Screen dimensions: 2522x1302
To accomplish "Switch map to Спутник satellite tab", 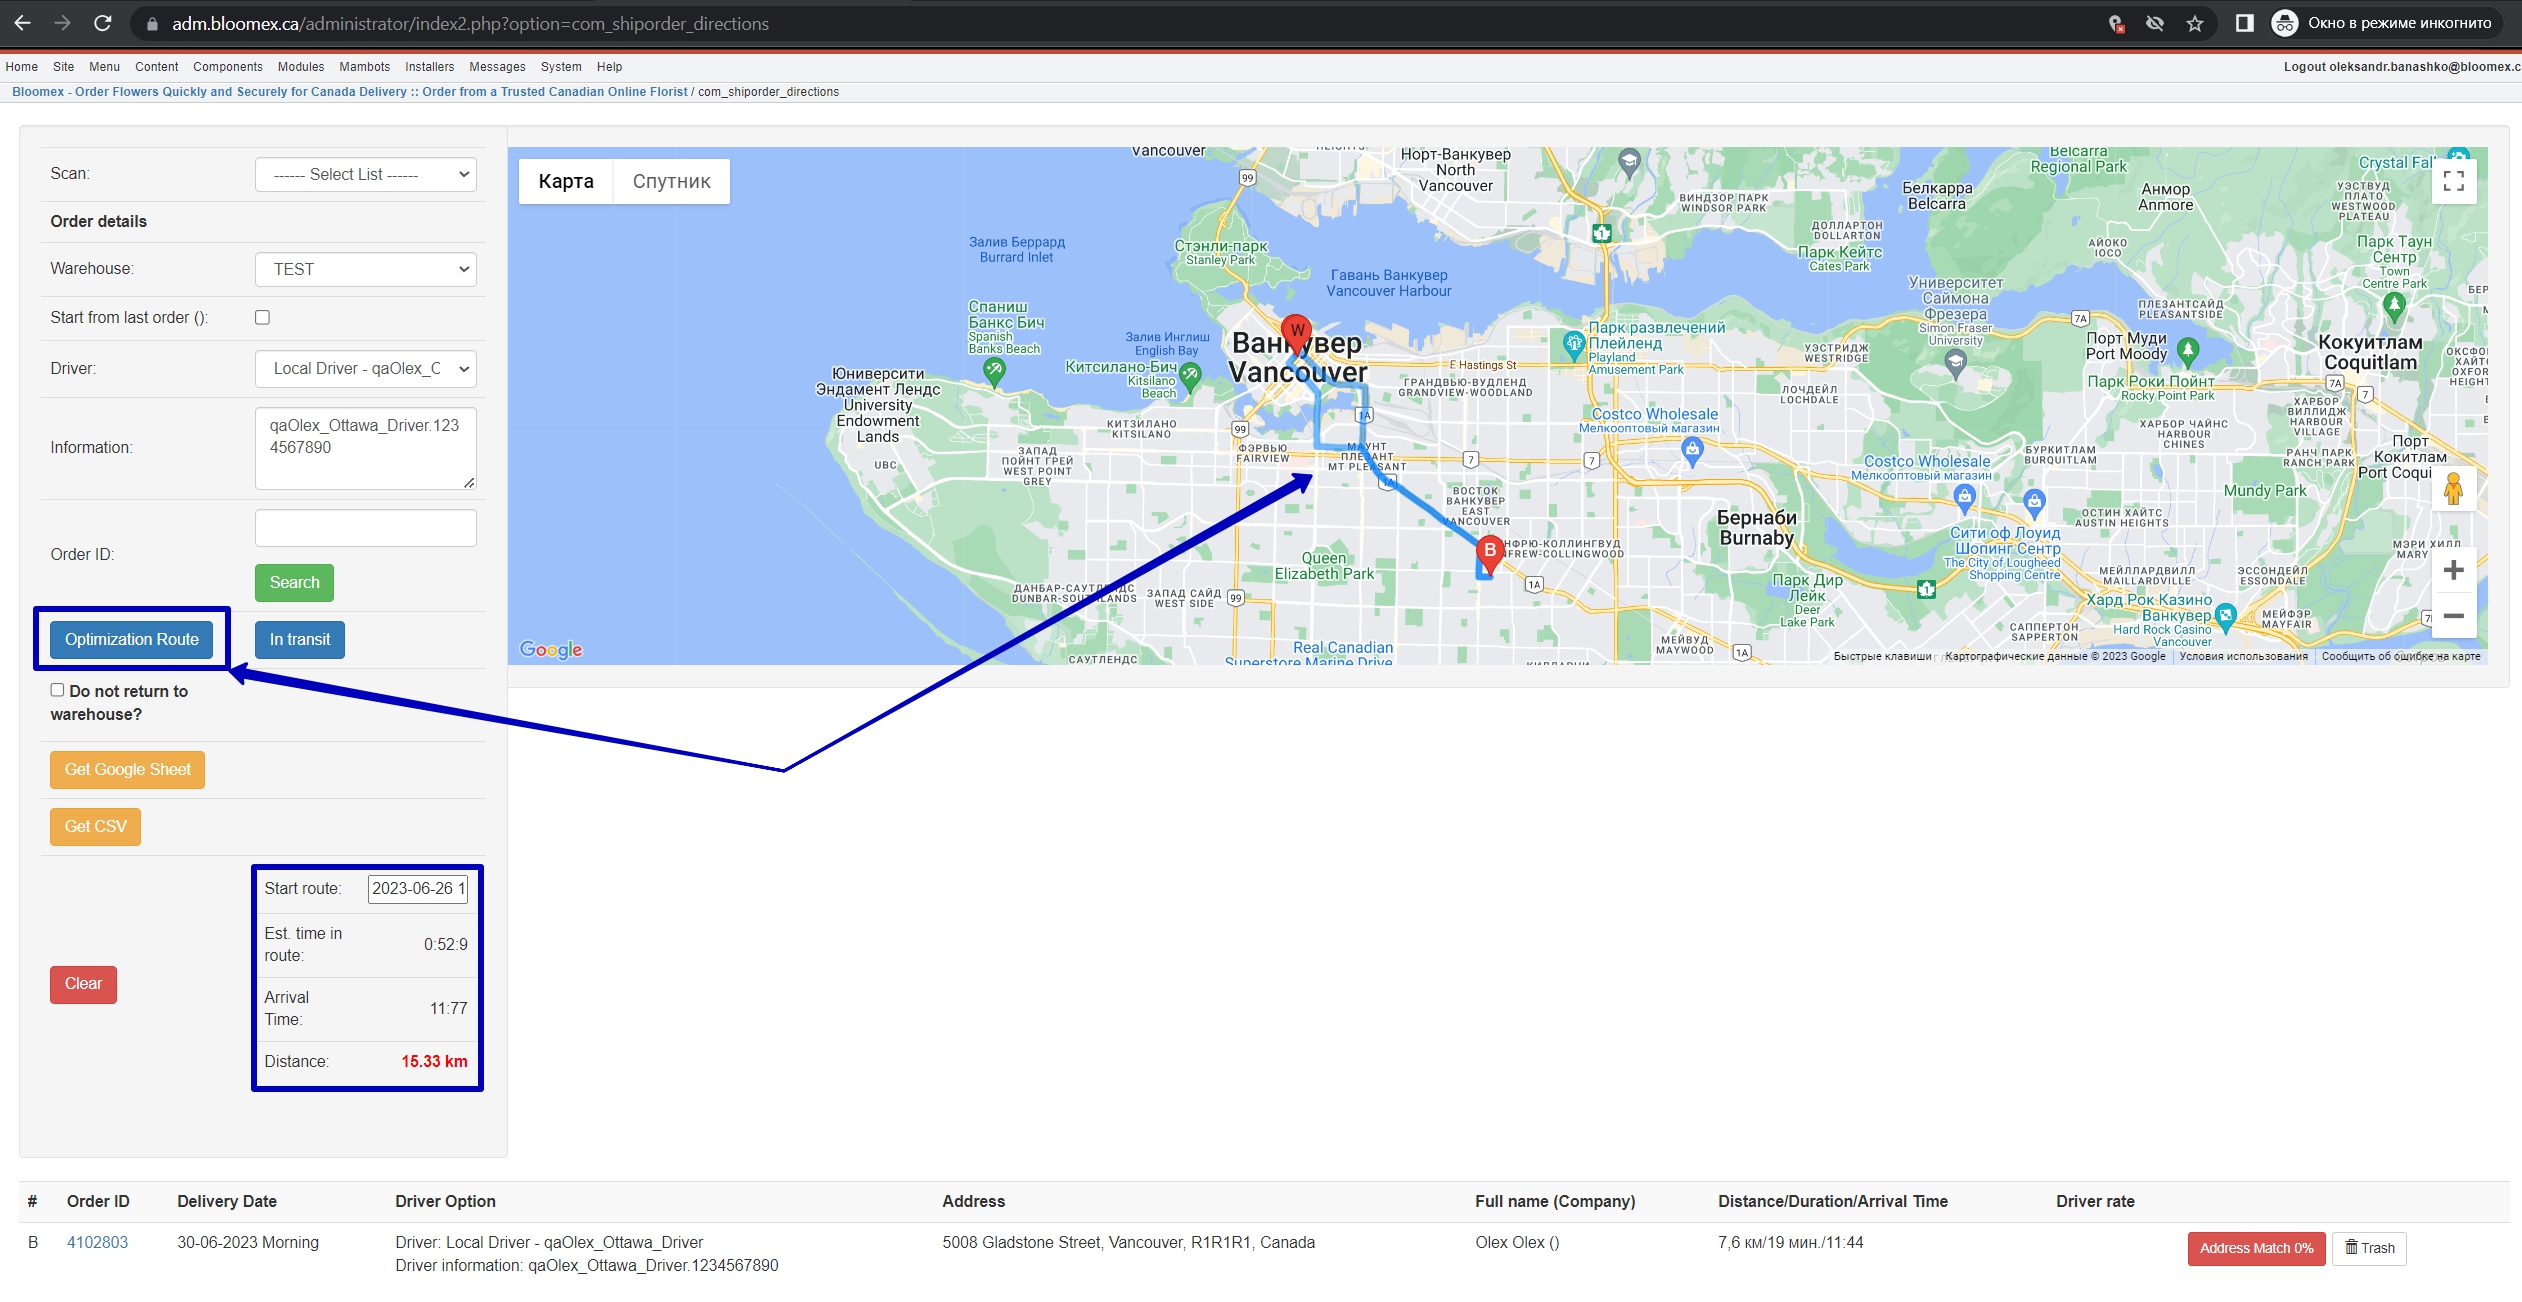I will coord(671,181).
